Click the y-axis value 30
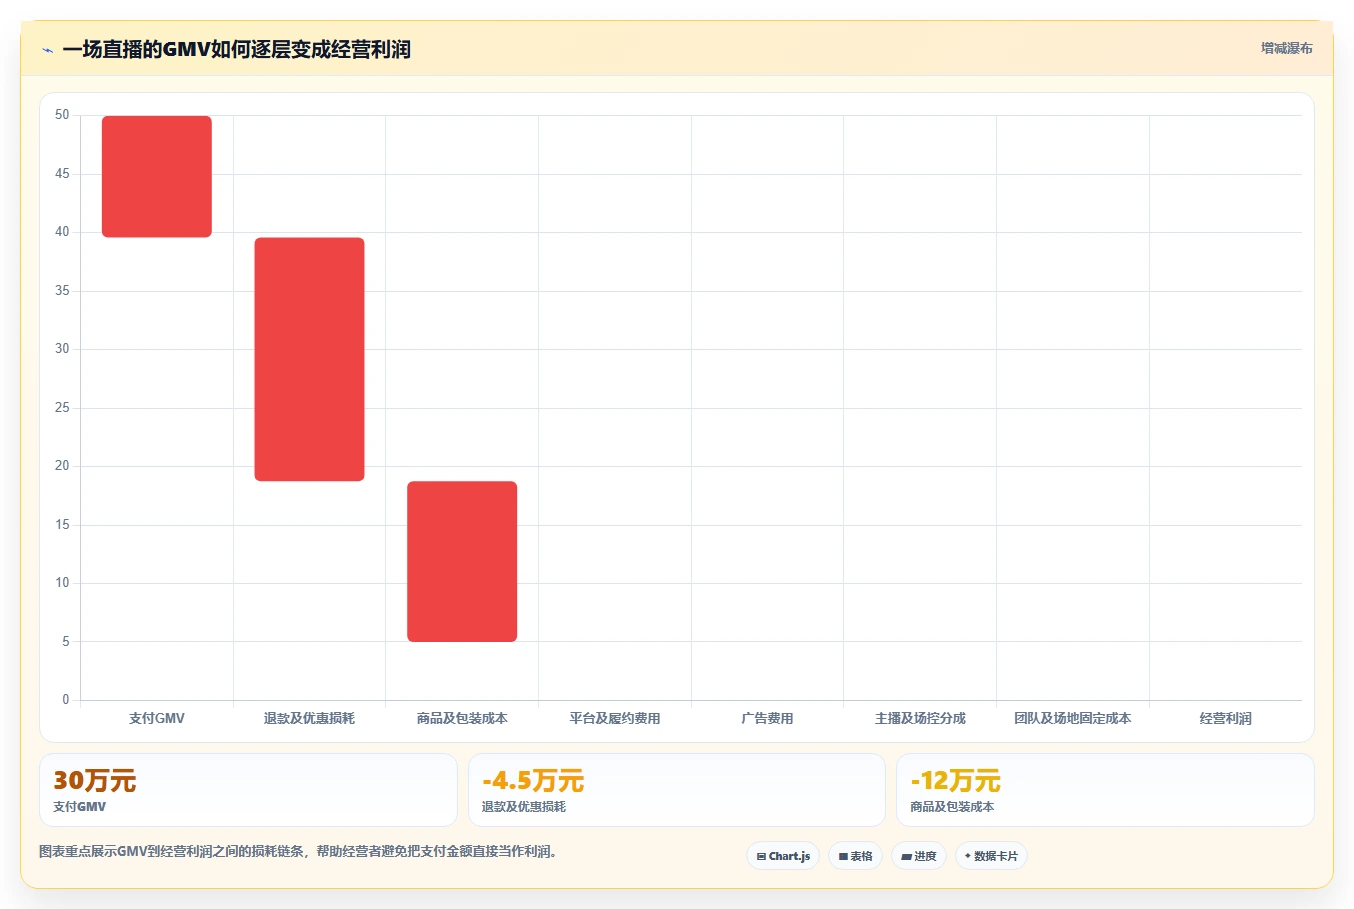Image resolution: width=1354 pixels, height=909 pixels. [62, 349]
